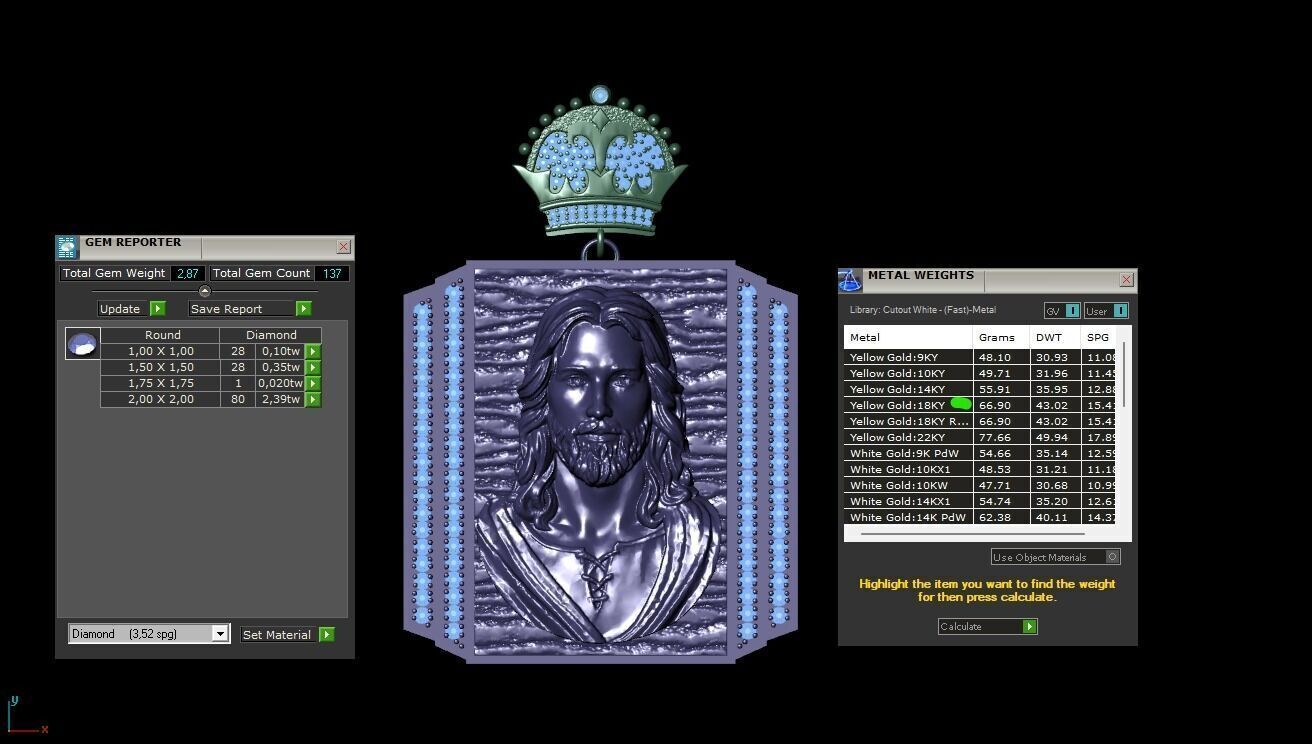Screen dimensions: 1312x744
Task: Click the 62.38 grams value
Action: click(x=995, y=517)
